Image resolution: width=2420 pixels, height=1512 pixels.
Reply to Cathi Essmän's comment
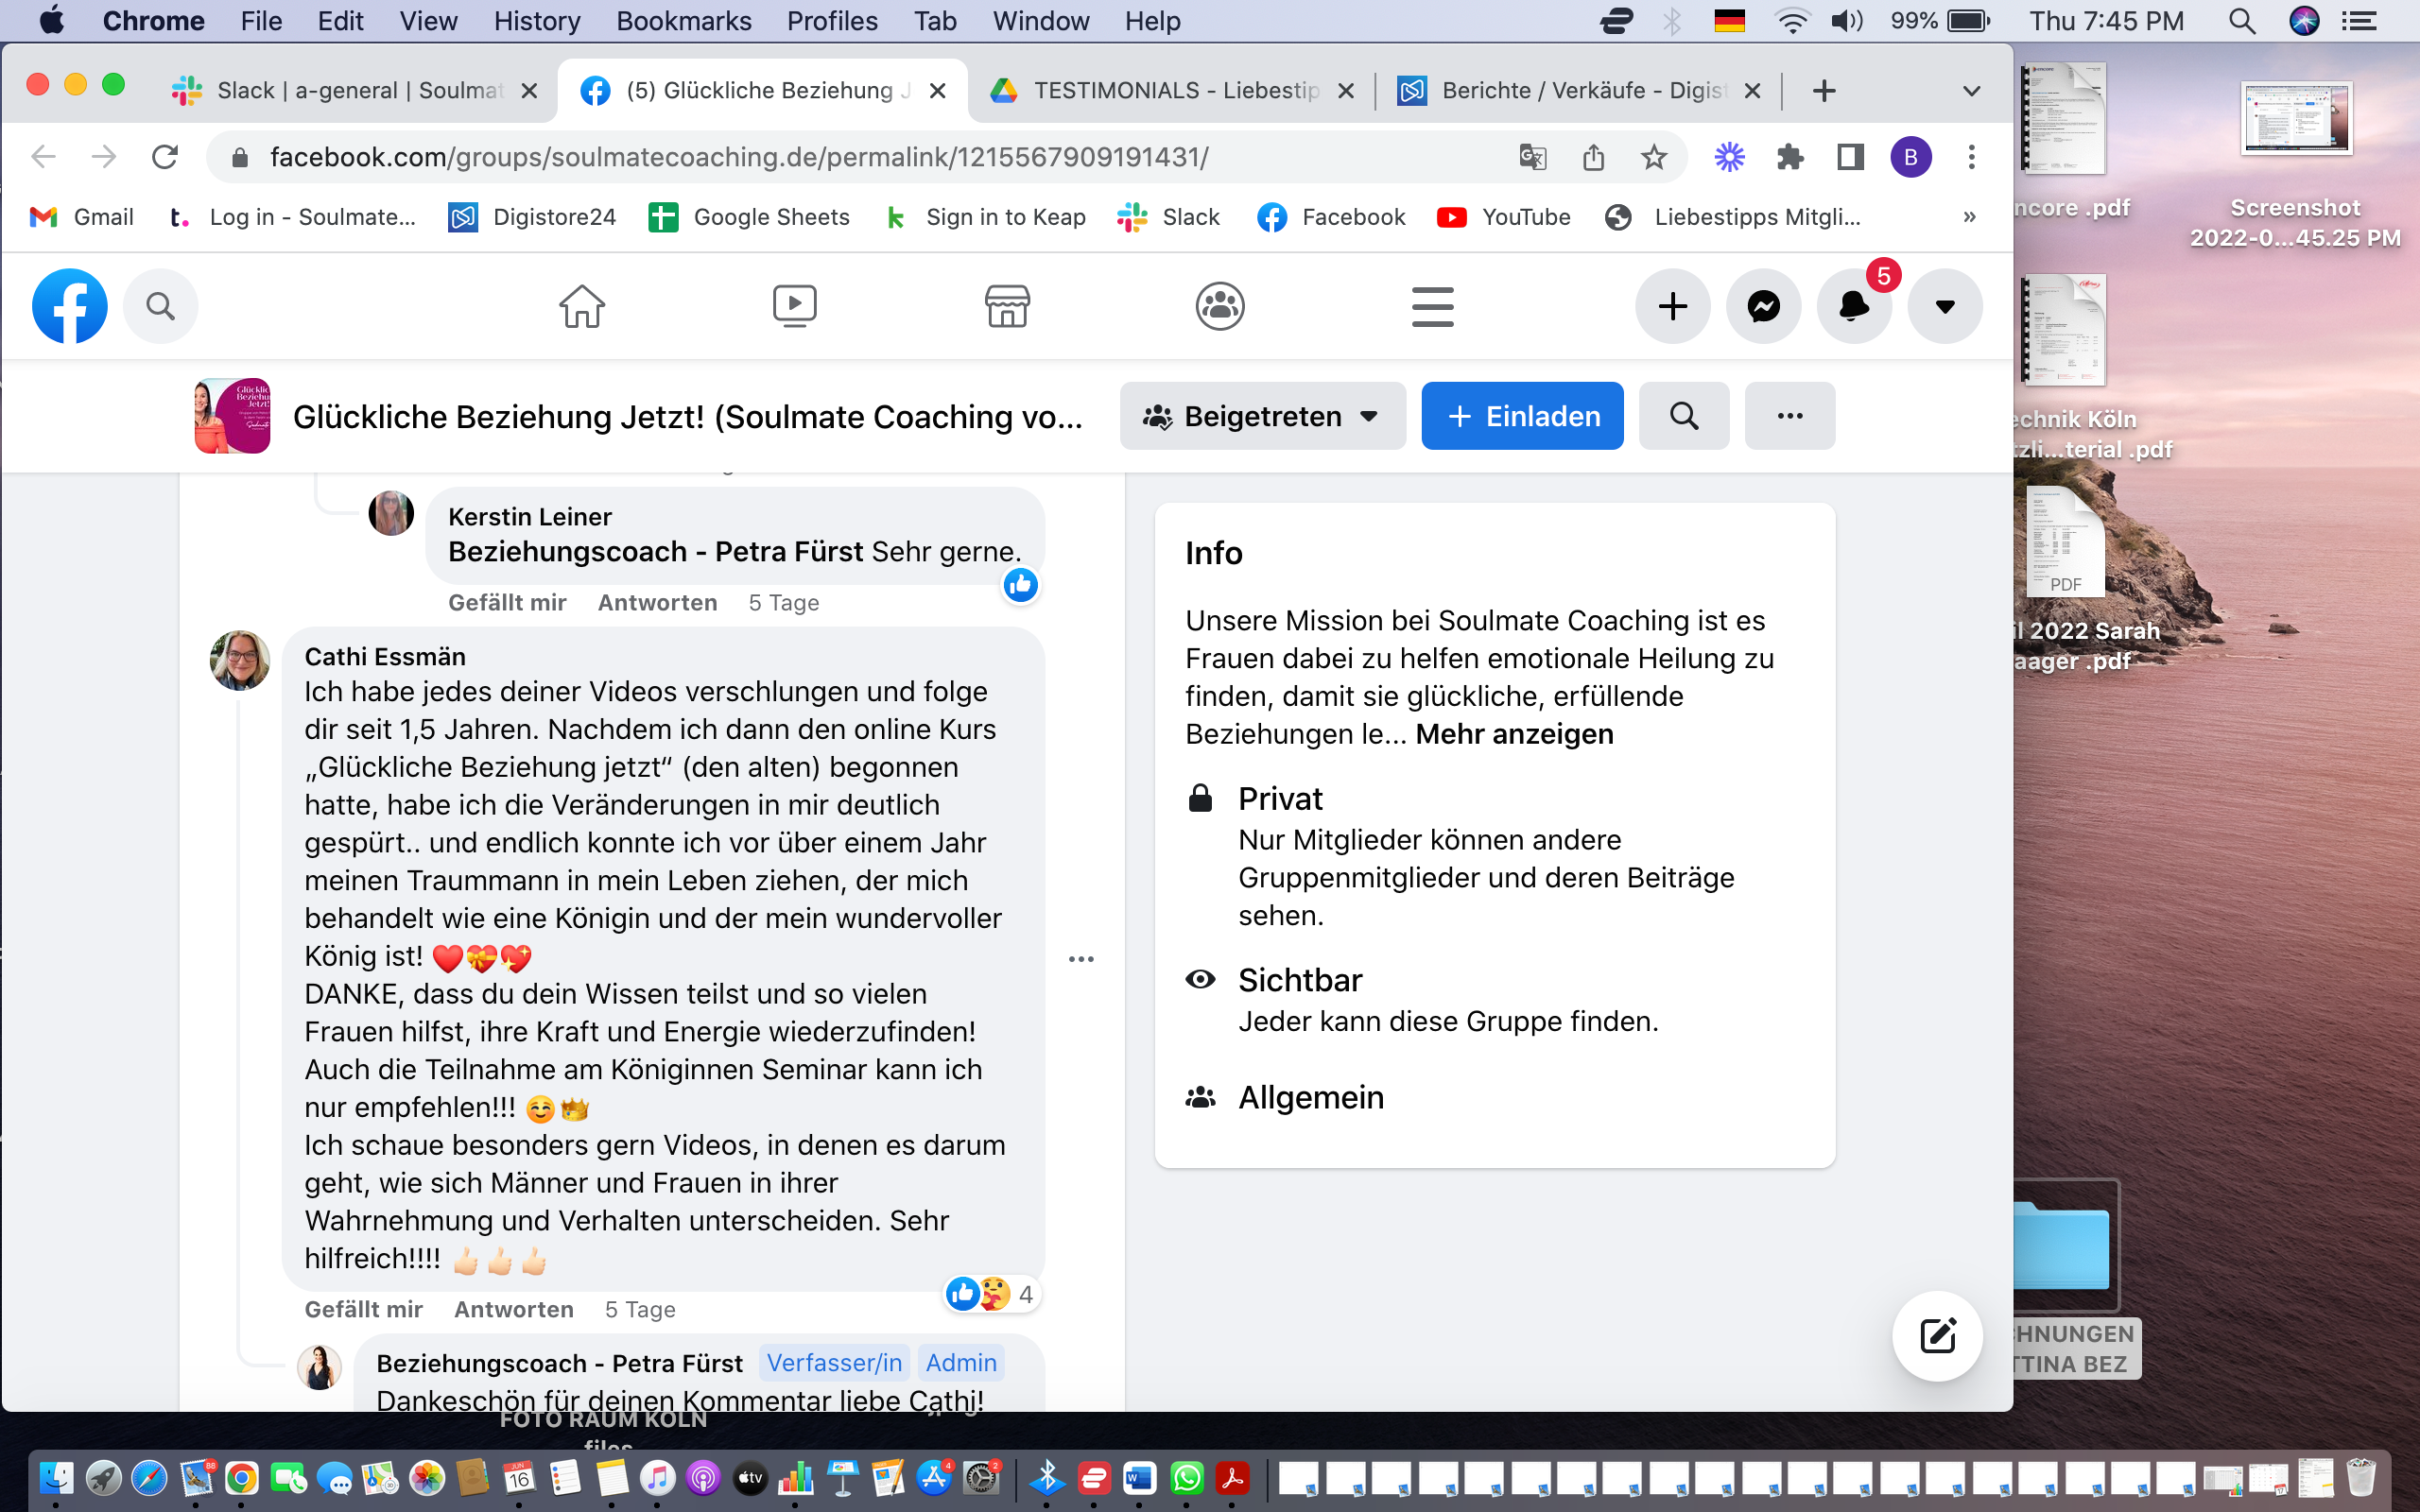click(x=513, y=1309)
